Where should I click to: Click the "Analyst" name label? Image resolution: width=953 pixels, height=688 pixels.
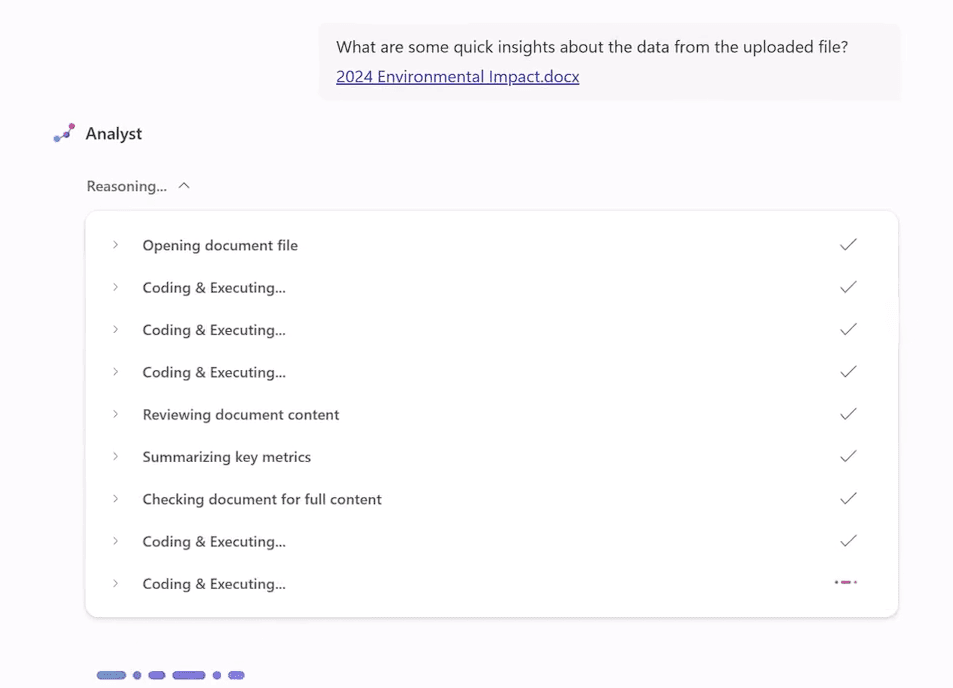click(x=114, y=133)
